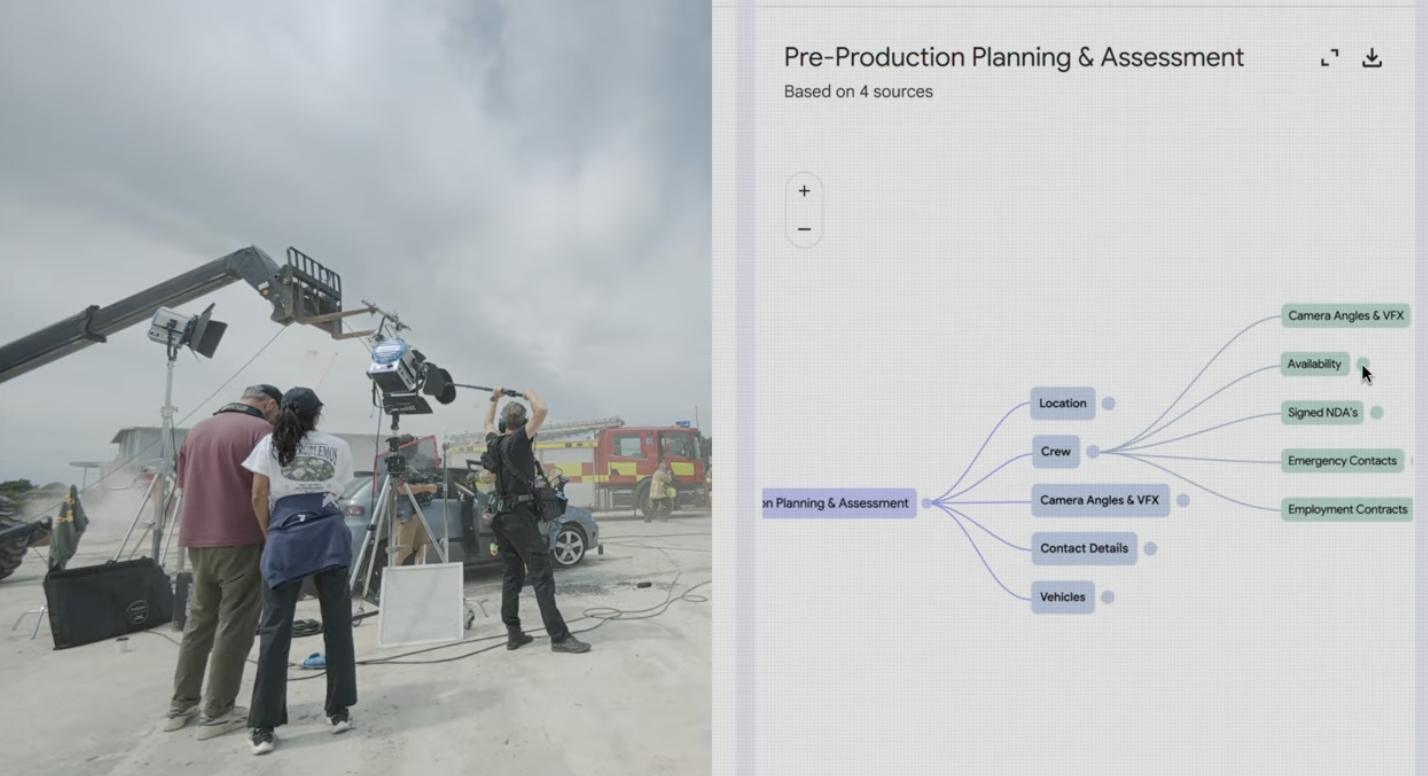
Task: Click the green Camera Angles & VFX node
Action: click(1345, 316)
